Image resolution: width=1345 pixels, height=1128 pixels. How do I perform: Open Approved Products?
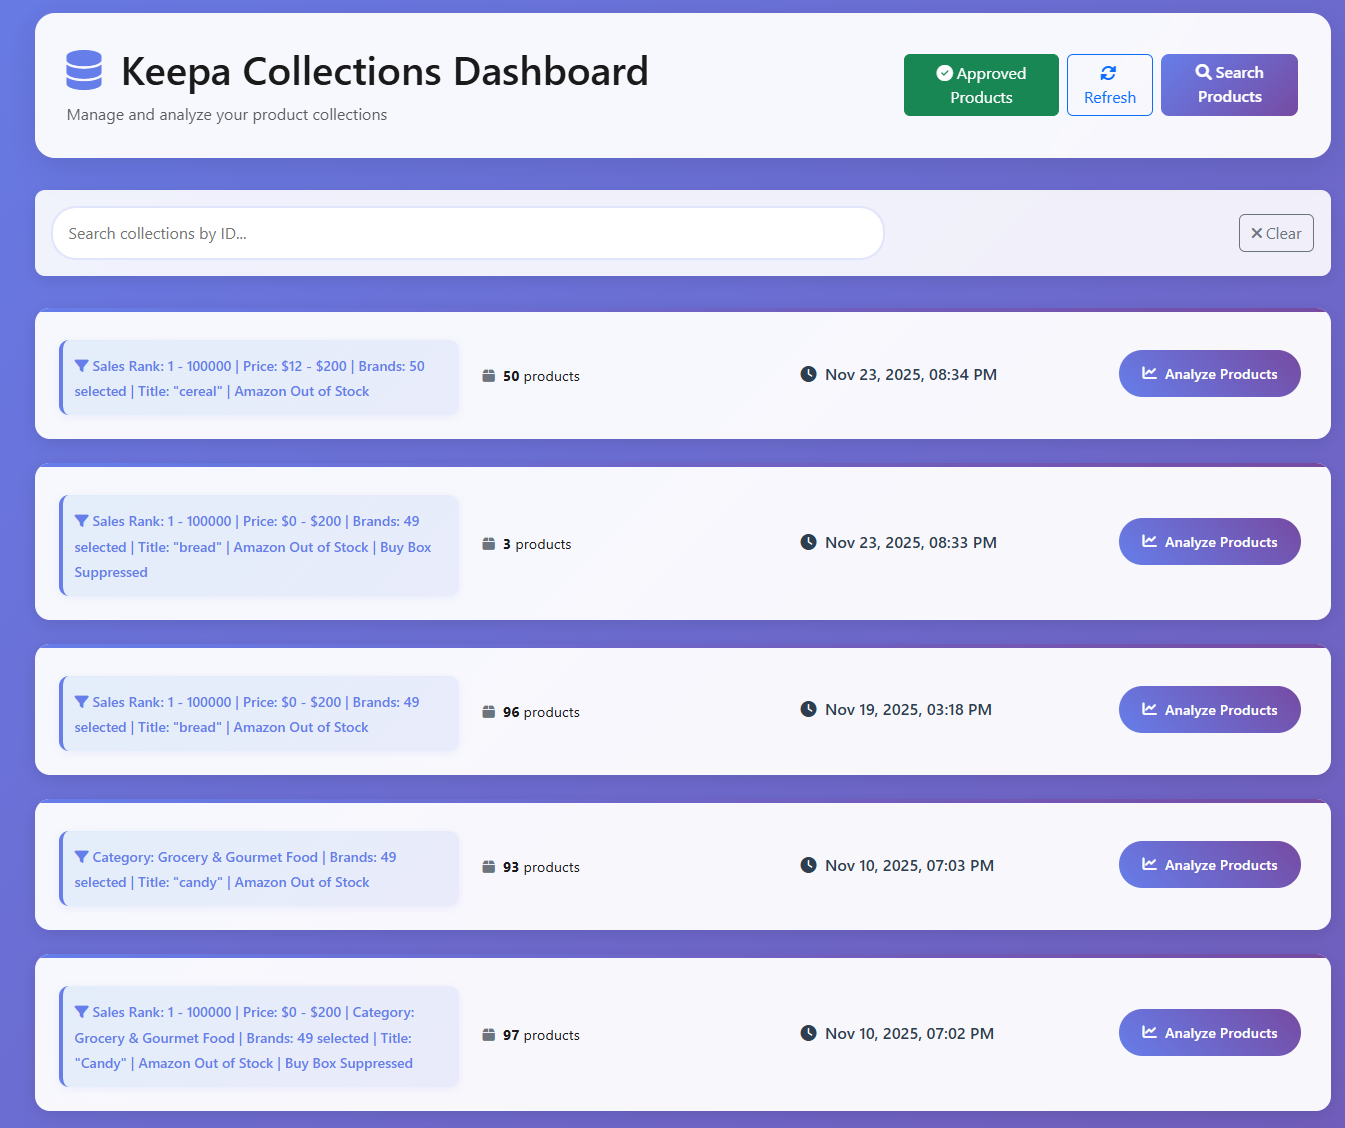981,85
